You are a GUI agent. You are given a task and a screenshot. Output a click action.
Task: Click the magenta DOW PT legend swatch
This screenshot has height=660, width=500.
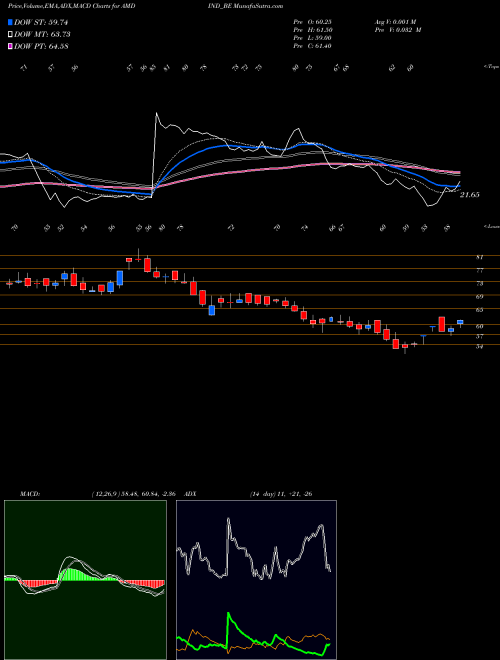coord(11,46)
